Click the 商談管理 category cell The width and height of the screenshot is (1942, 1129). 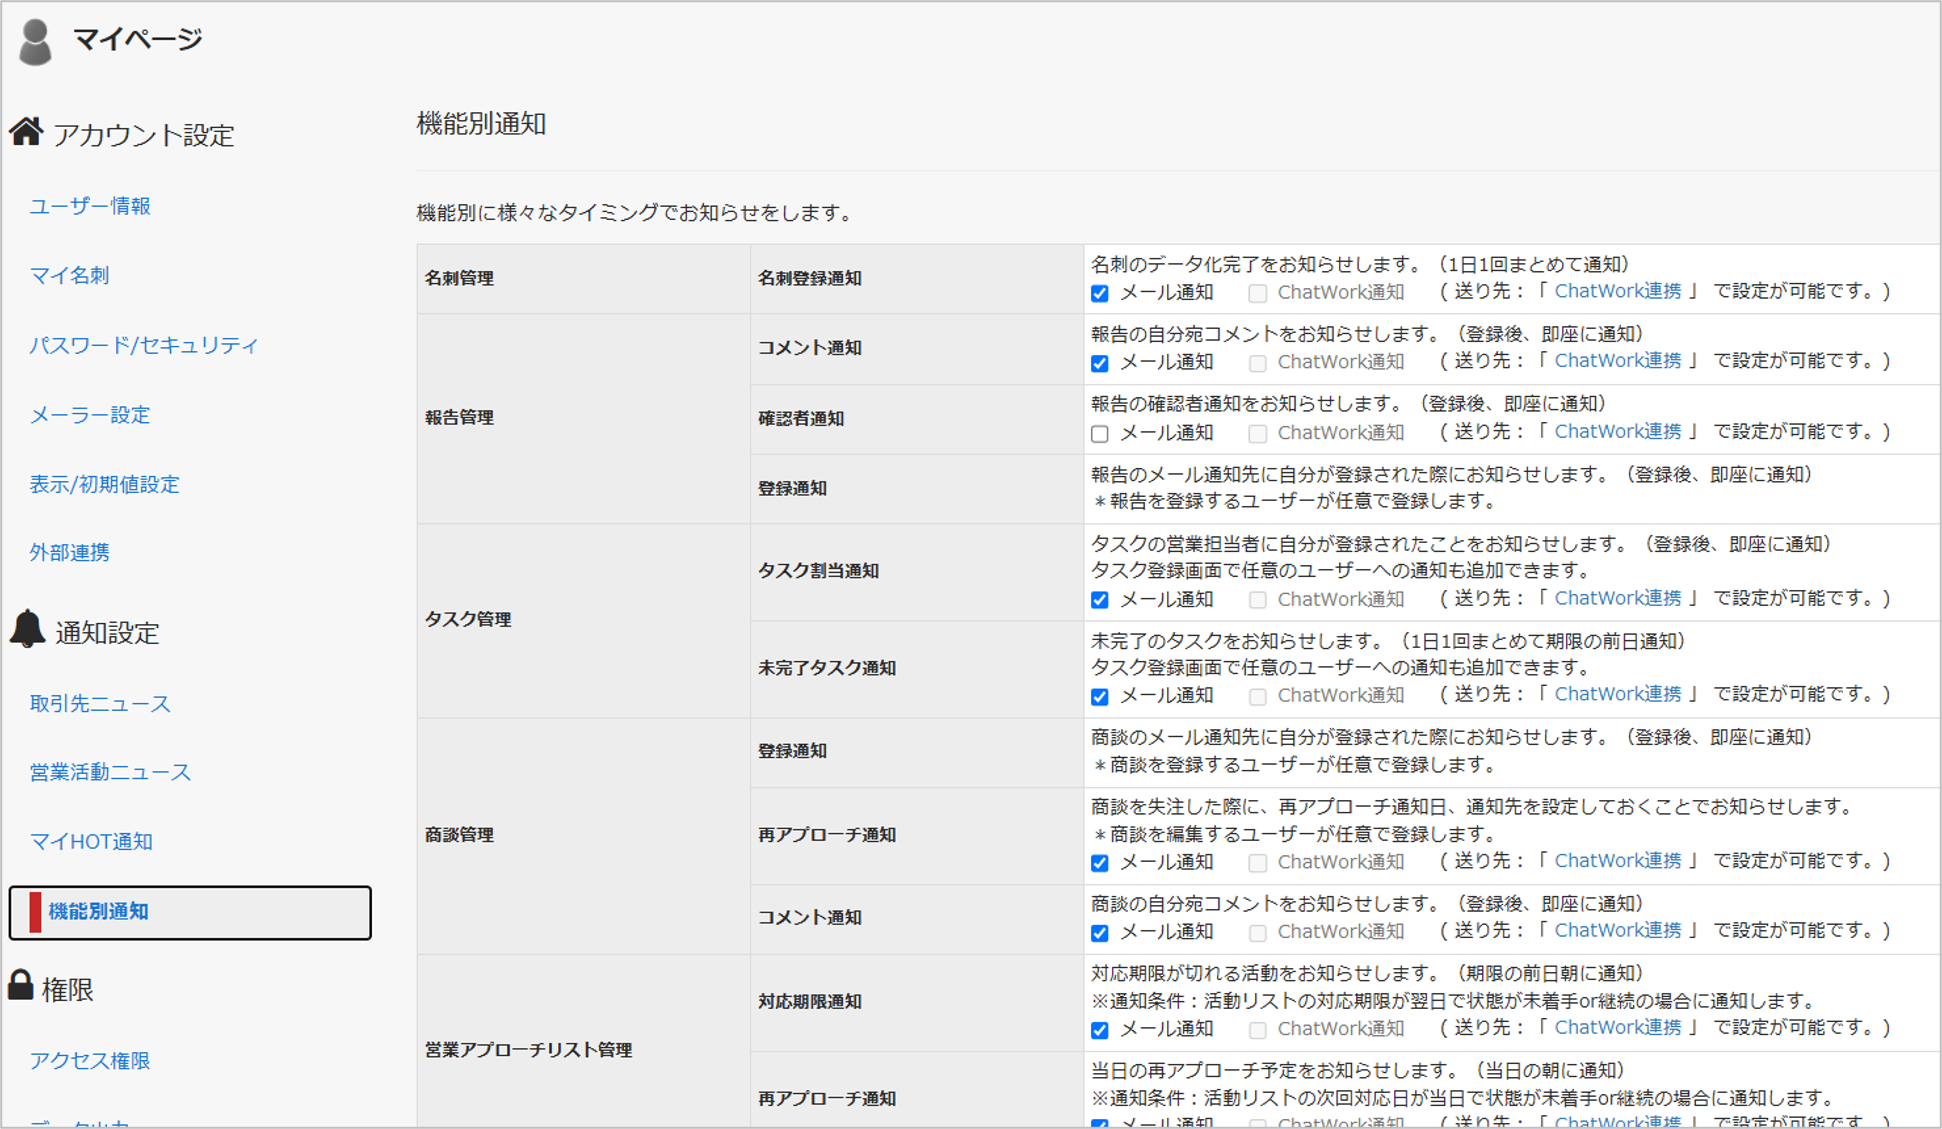(x=583, y=835)
